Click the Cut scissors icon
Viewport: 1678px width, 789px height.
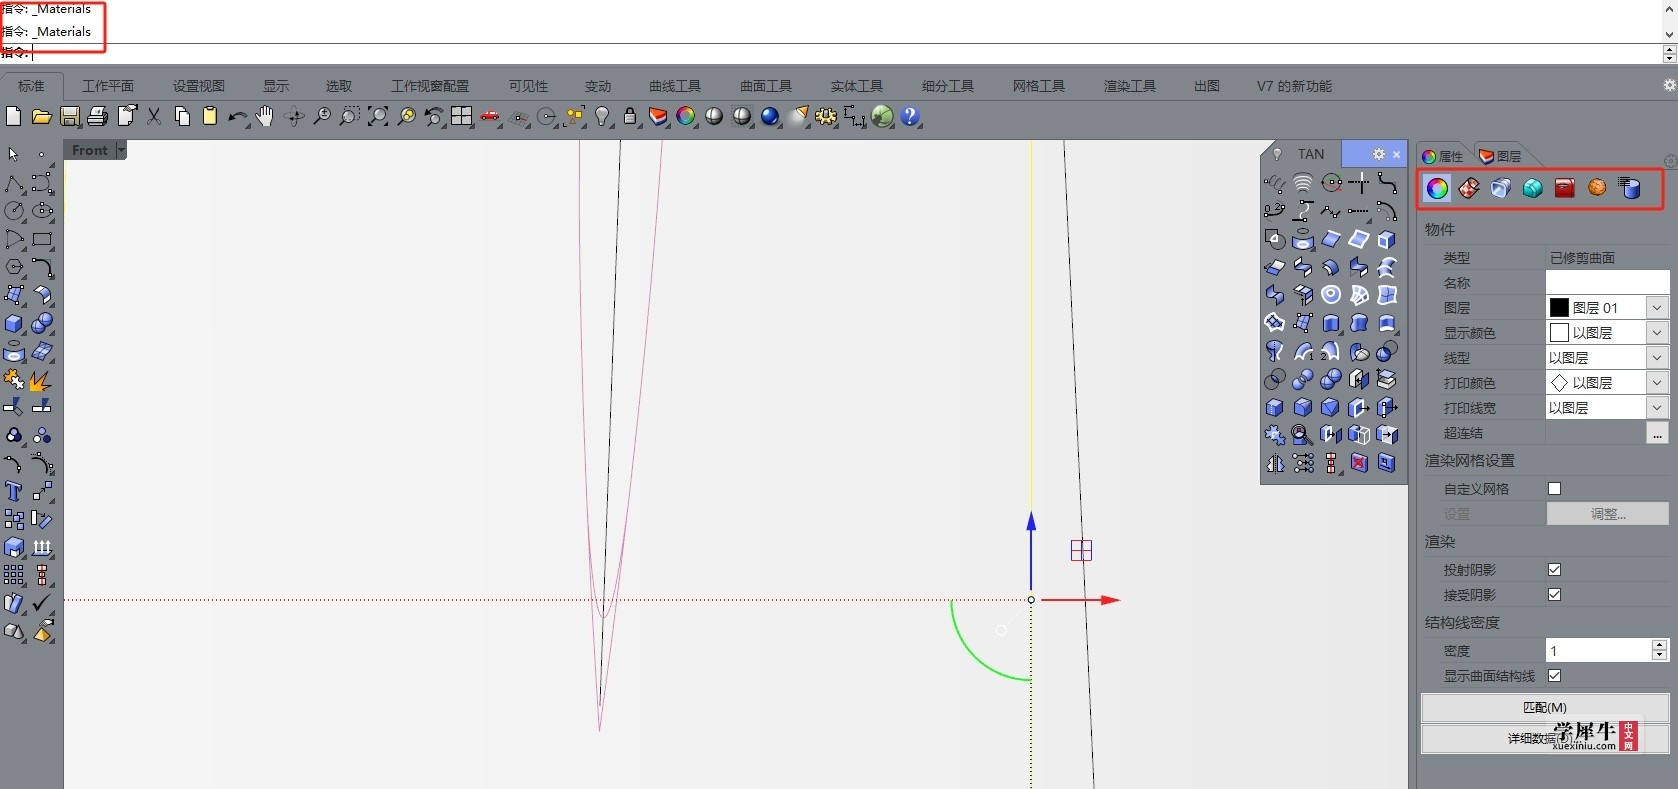click(154, 117)
